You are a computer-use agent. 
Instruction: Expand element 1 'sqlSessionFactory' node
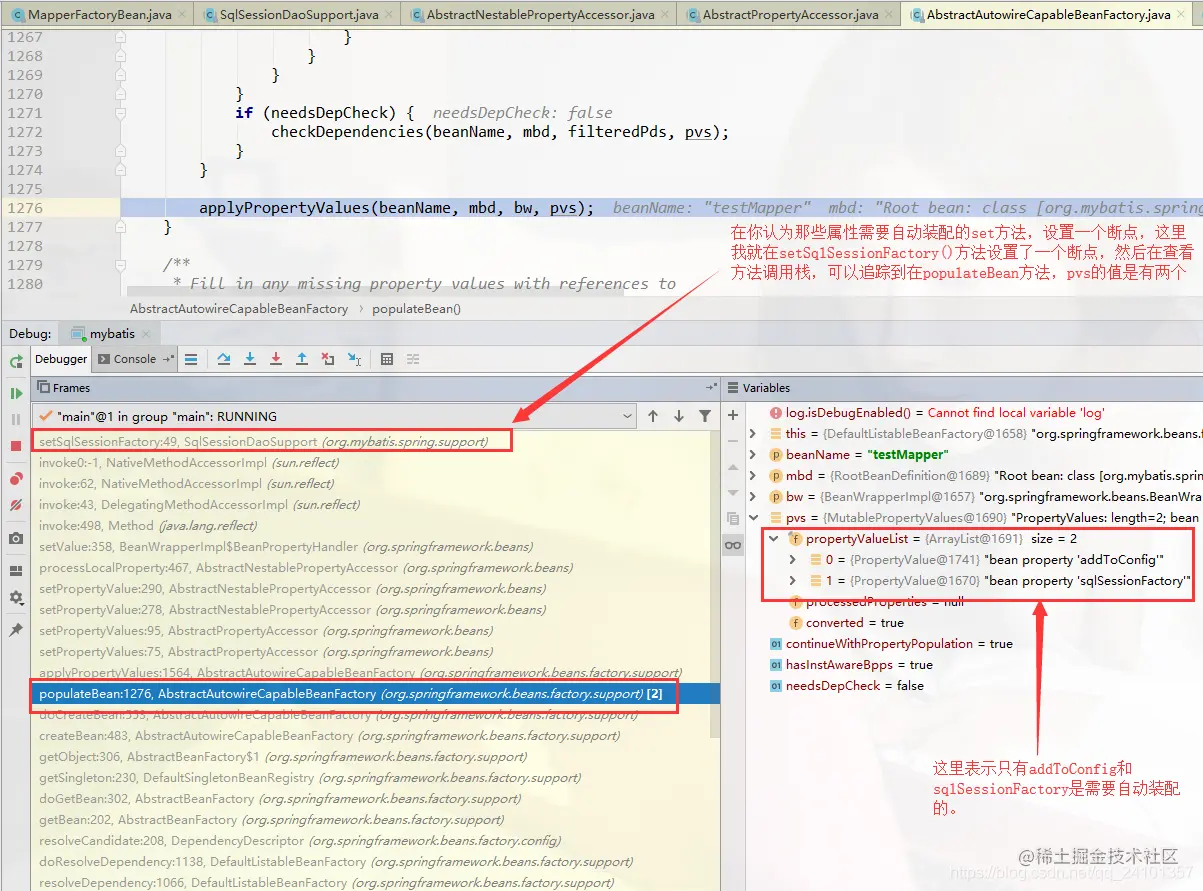pos(793,580)
